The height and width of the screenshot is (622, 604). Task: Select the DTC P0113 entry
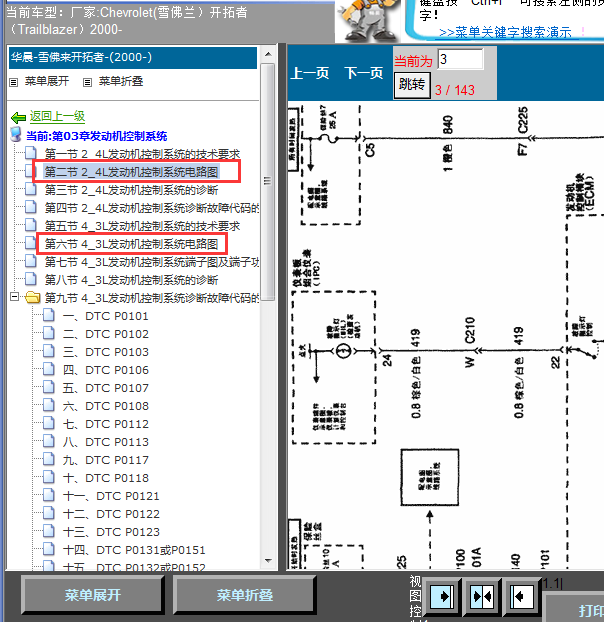point(105,442)
